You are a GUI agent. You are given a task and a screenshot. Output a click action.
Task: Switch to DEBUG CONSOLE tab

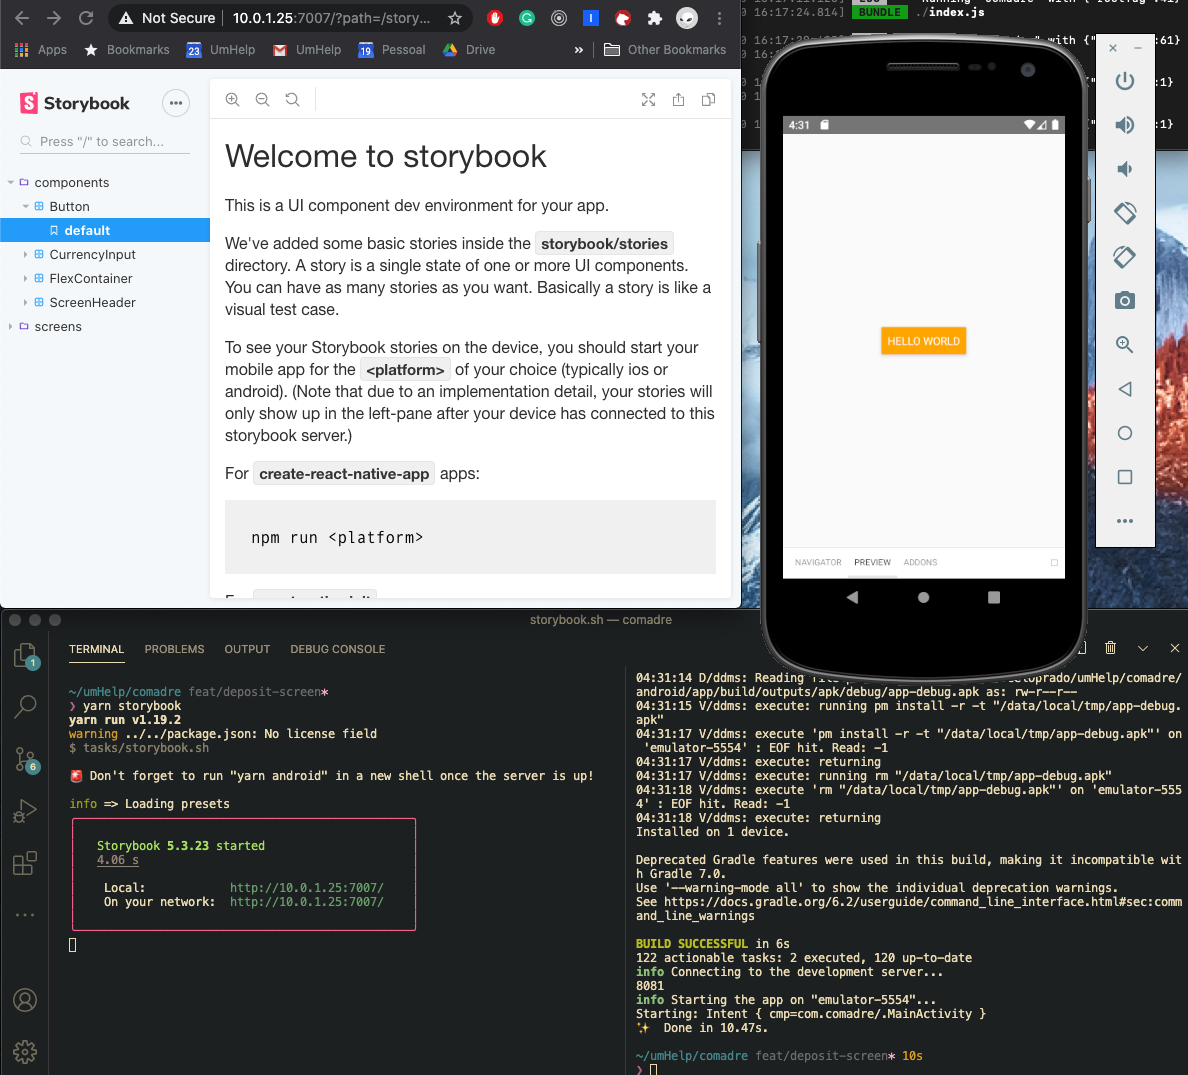click(x=337, y=649)
